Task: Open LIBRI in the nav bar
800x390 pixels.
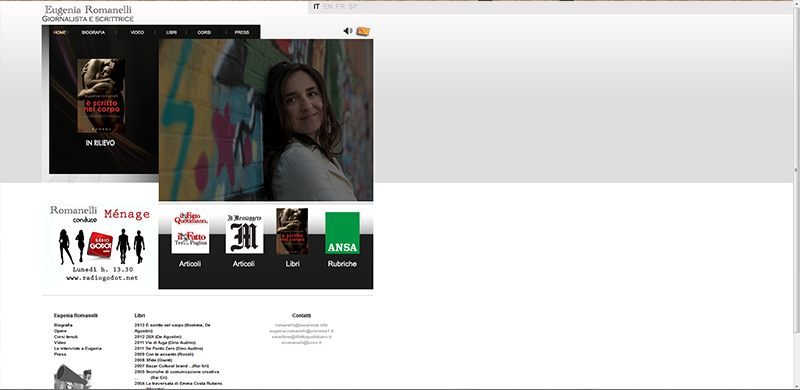Action: pyautogui.click(x=171, y=32)
